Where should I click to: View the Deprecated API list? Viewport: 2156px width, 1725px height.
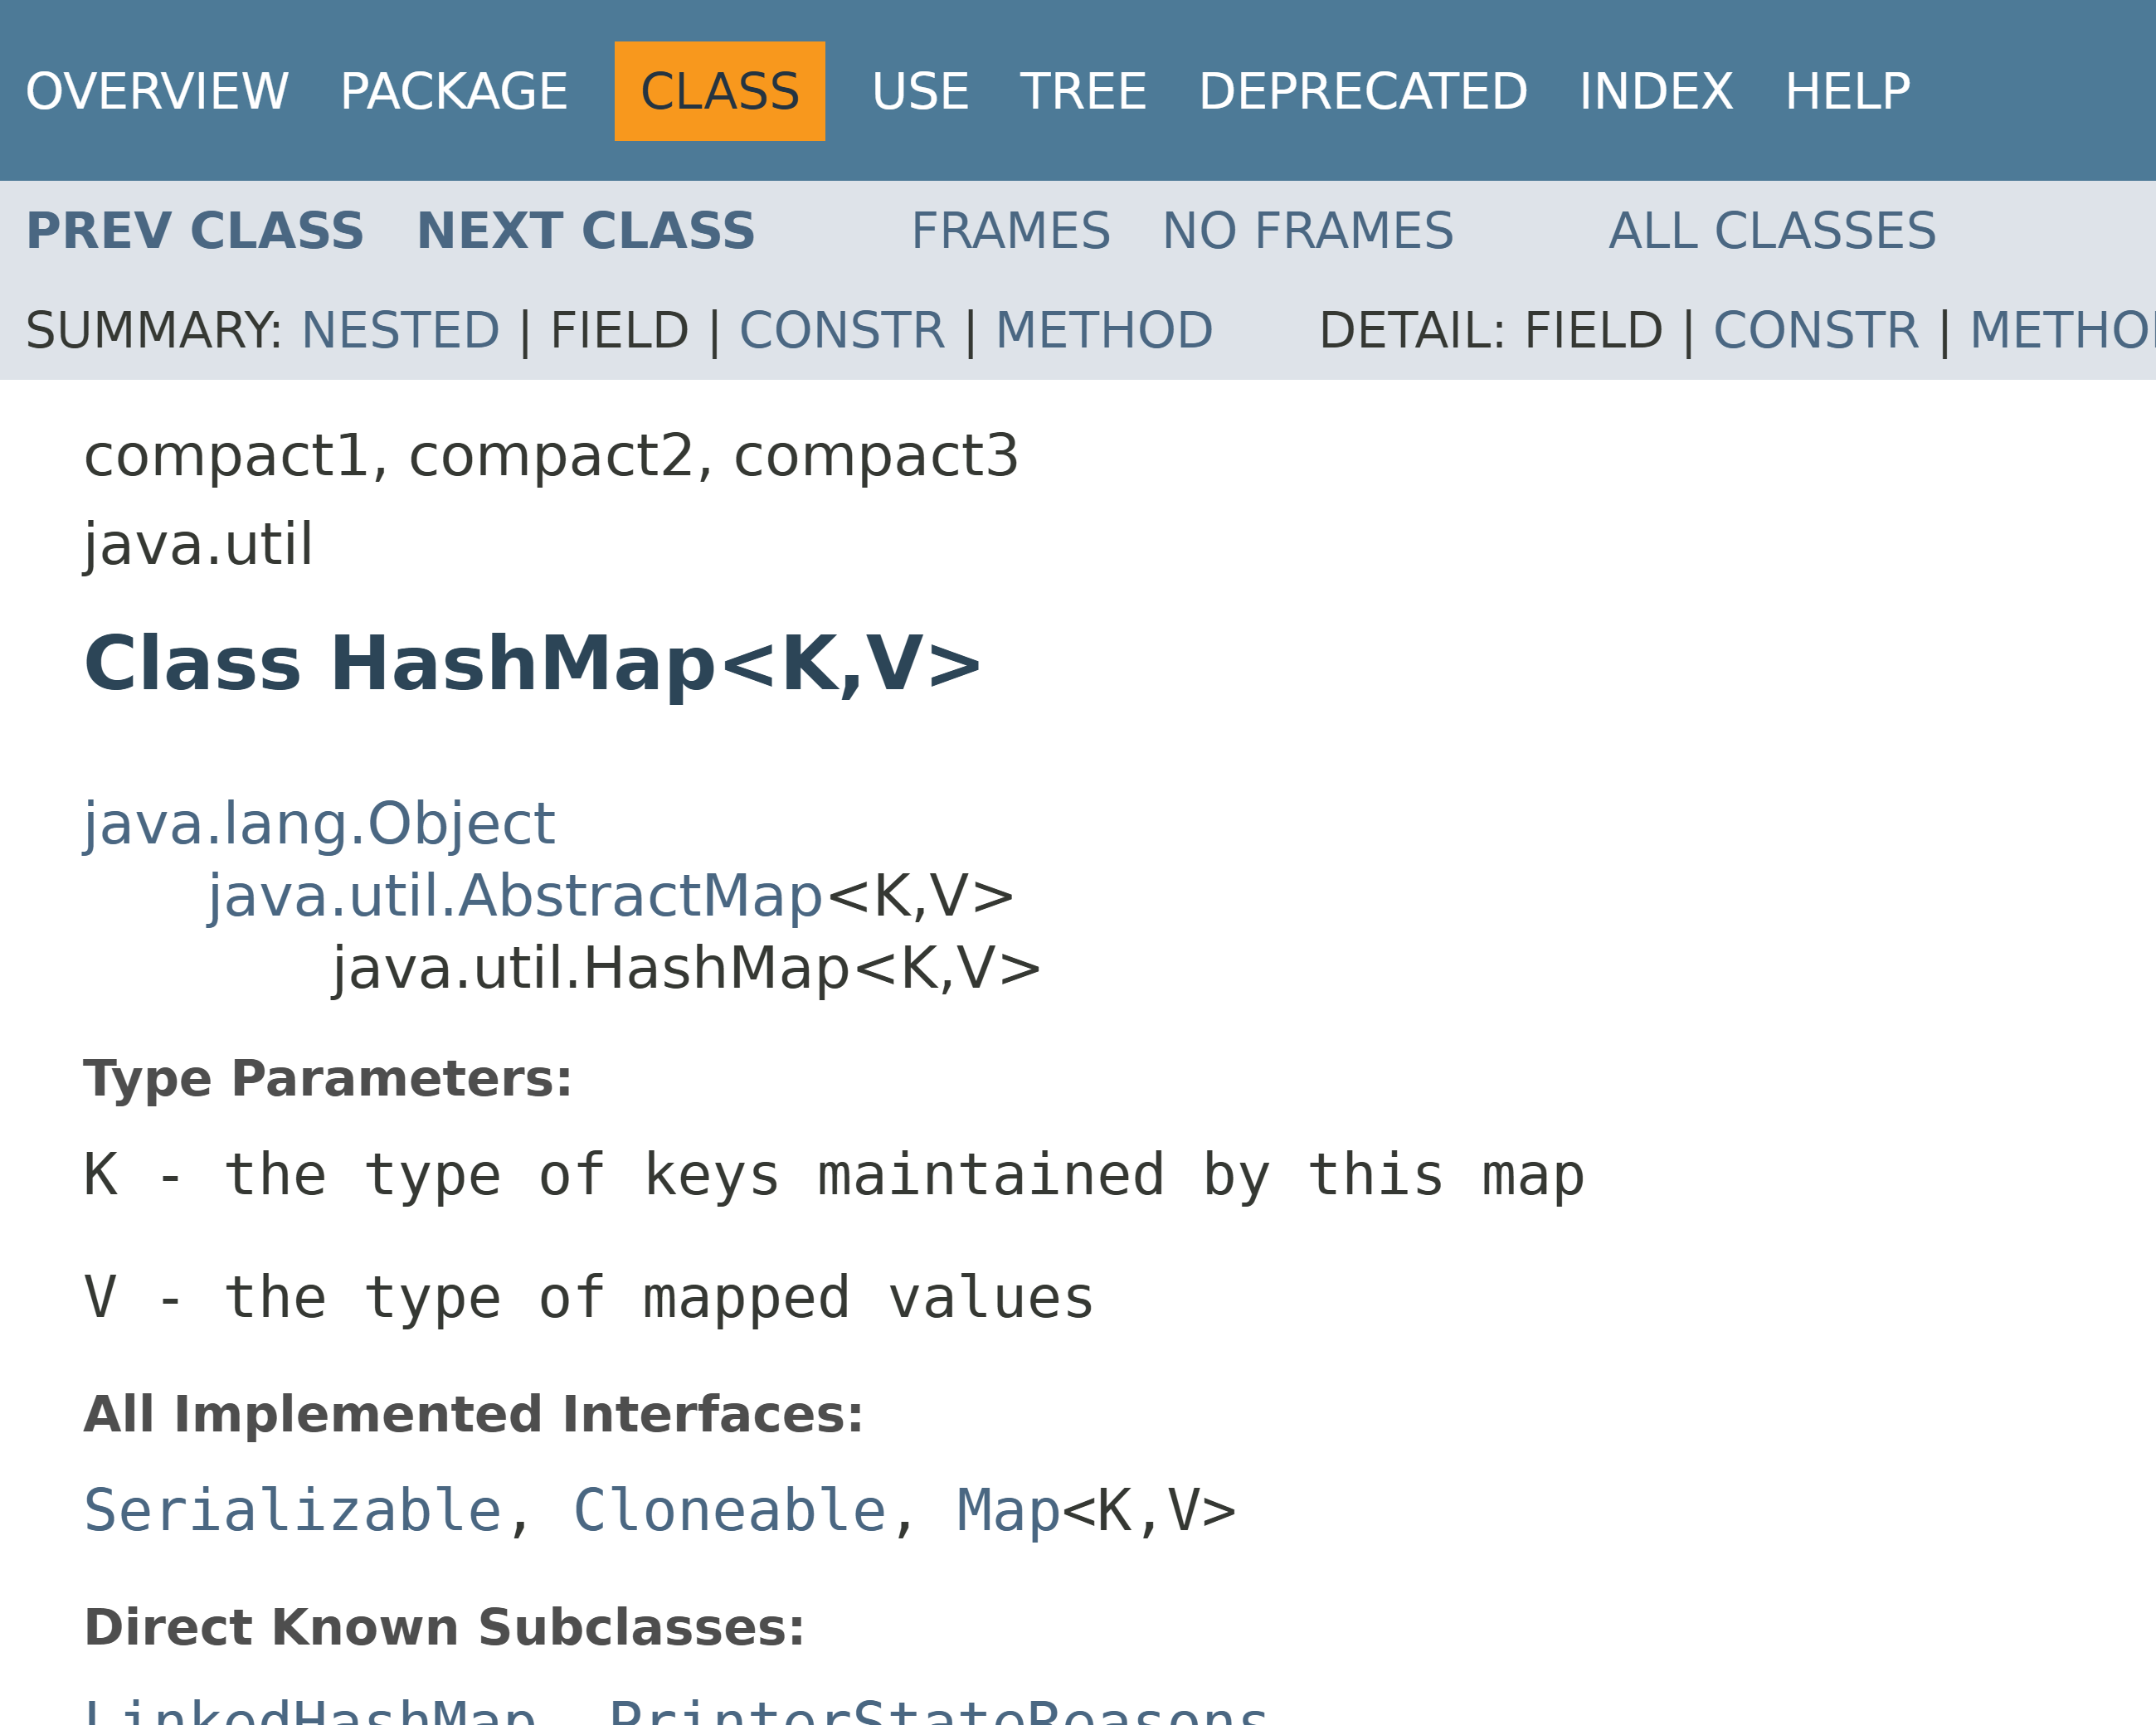point(1362,91)
